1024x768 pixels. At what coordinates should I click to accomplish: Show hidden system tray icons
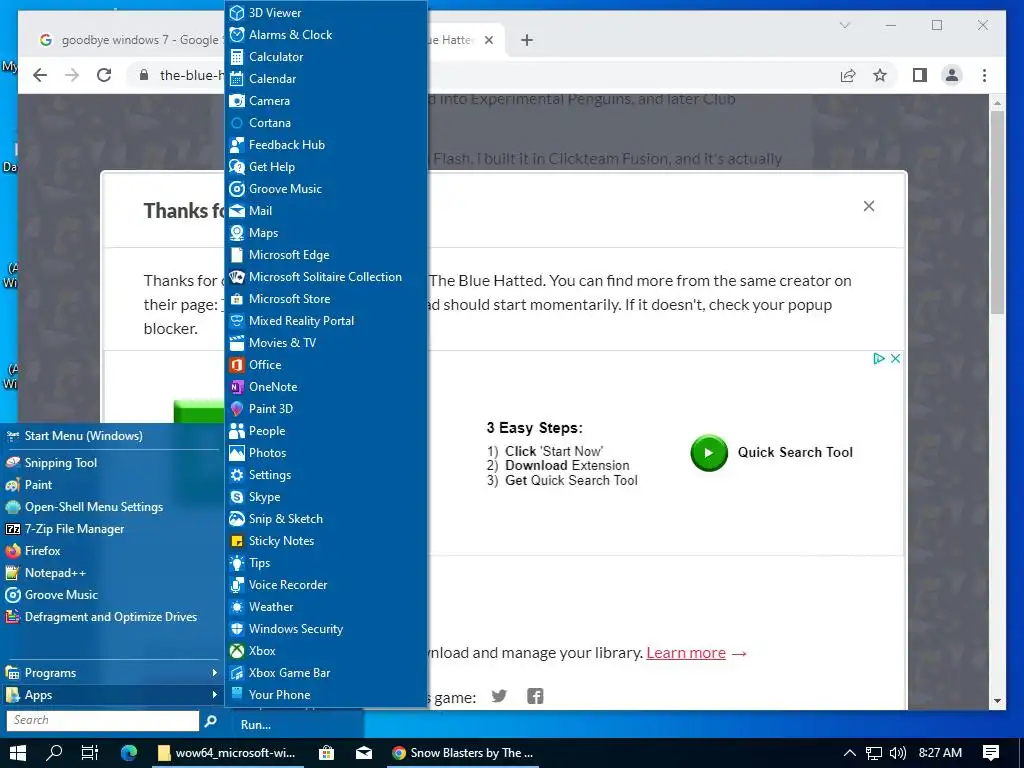pyautogui.click(x=850, y=753)
